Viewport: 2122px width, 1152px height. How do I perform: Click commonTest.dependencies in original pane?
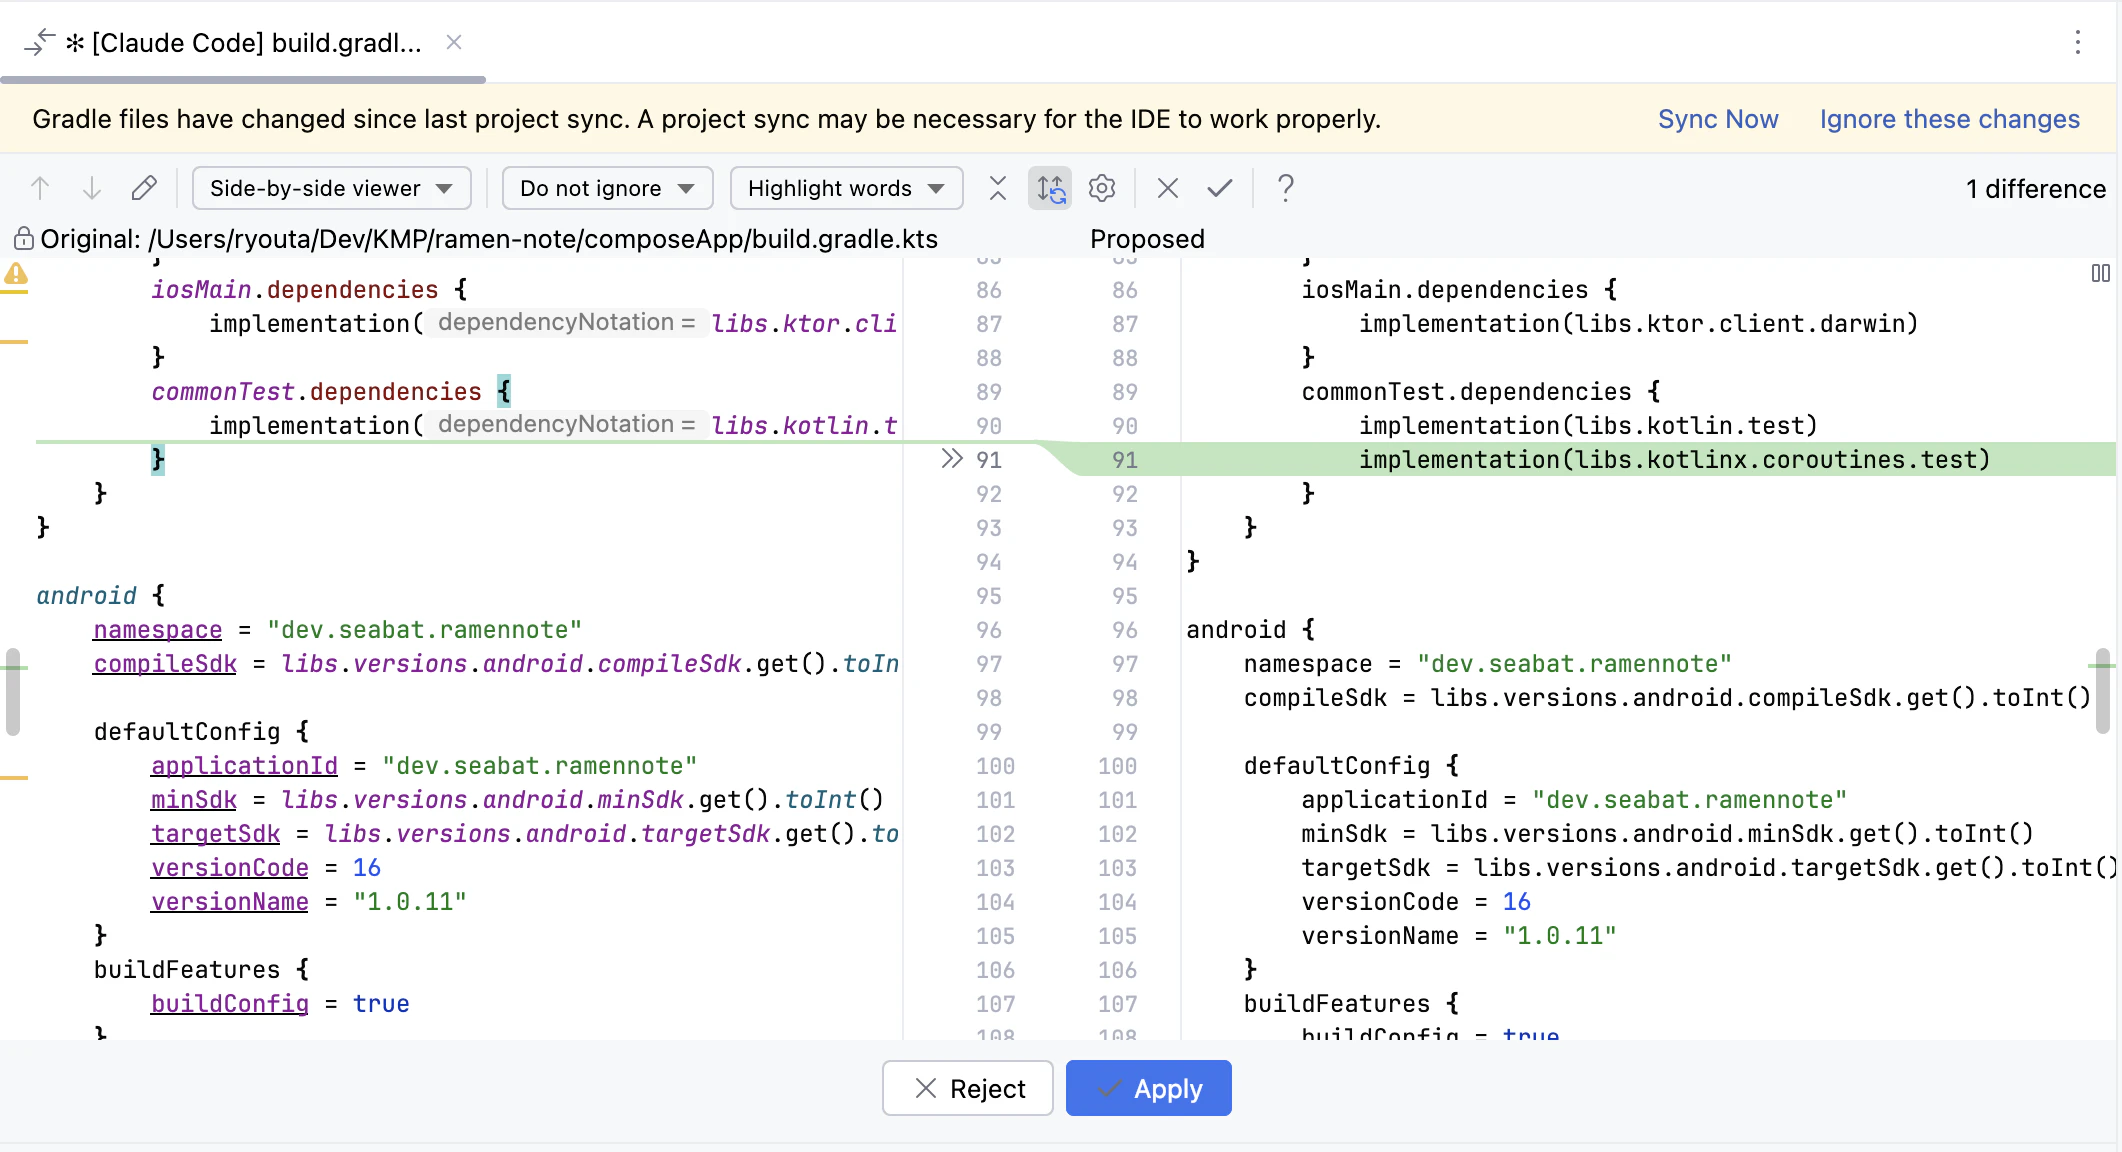click(x=316, y=392)
